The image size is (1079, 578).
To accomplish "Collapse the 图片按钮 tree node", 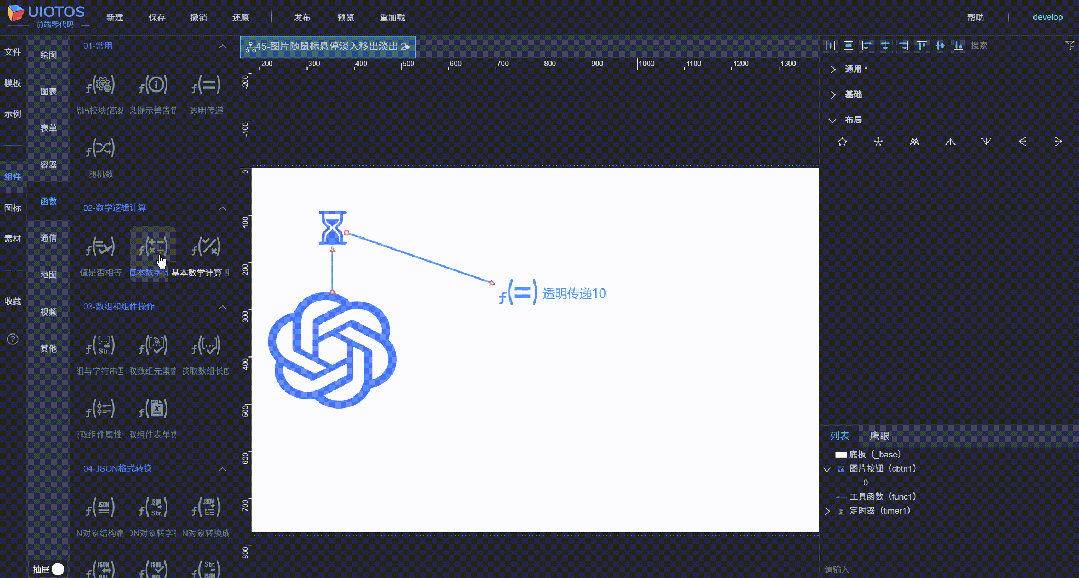I will pos(828,469).
